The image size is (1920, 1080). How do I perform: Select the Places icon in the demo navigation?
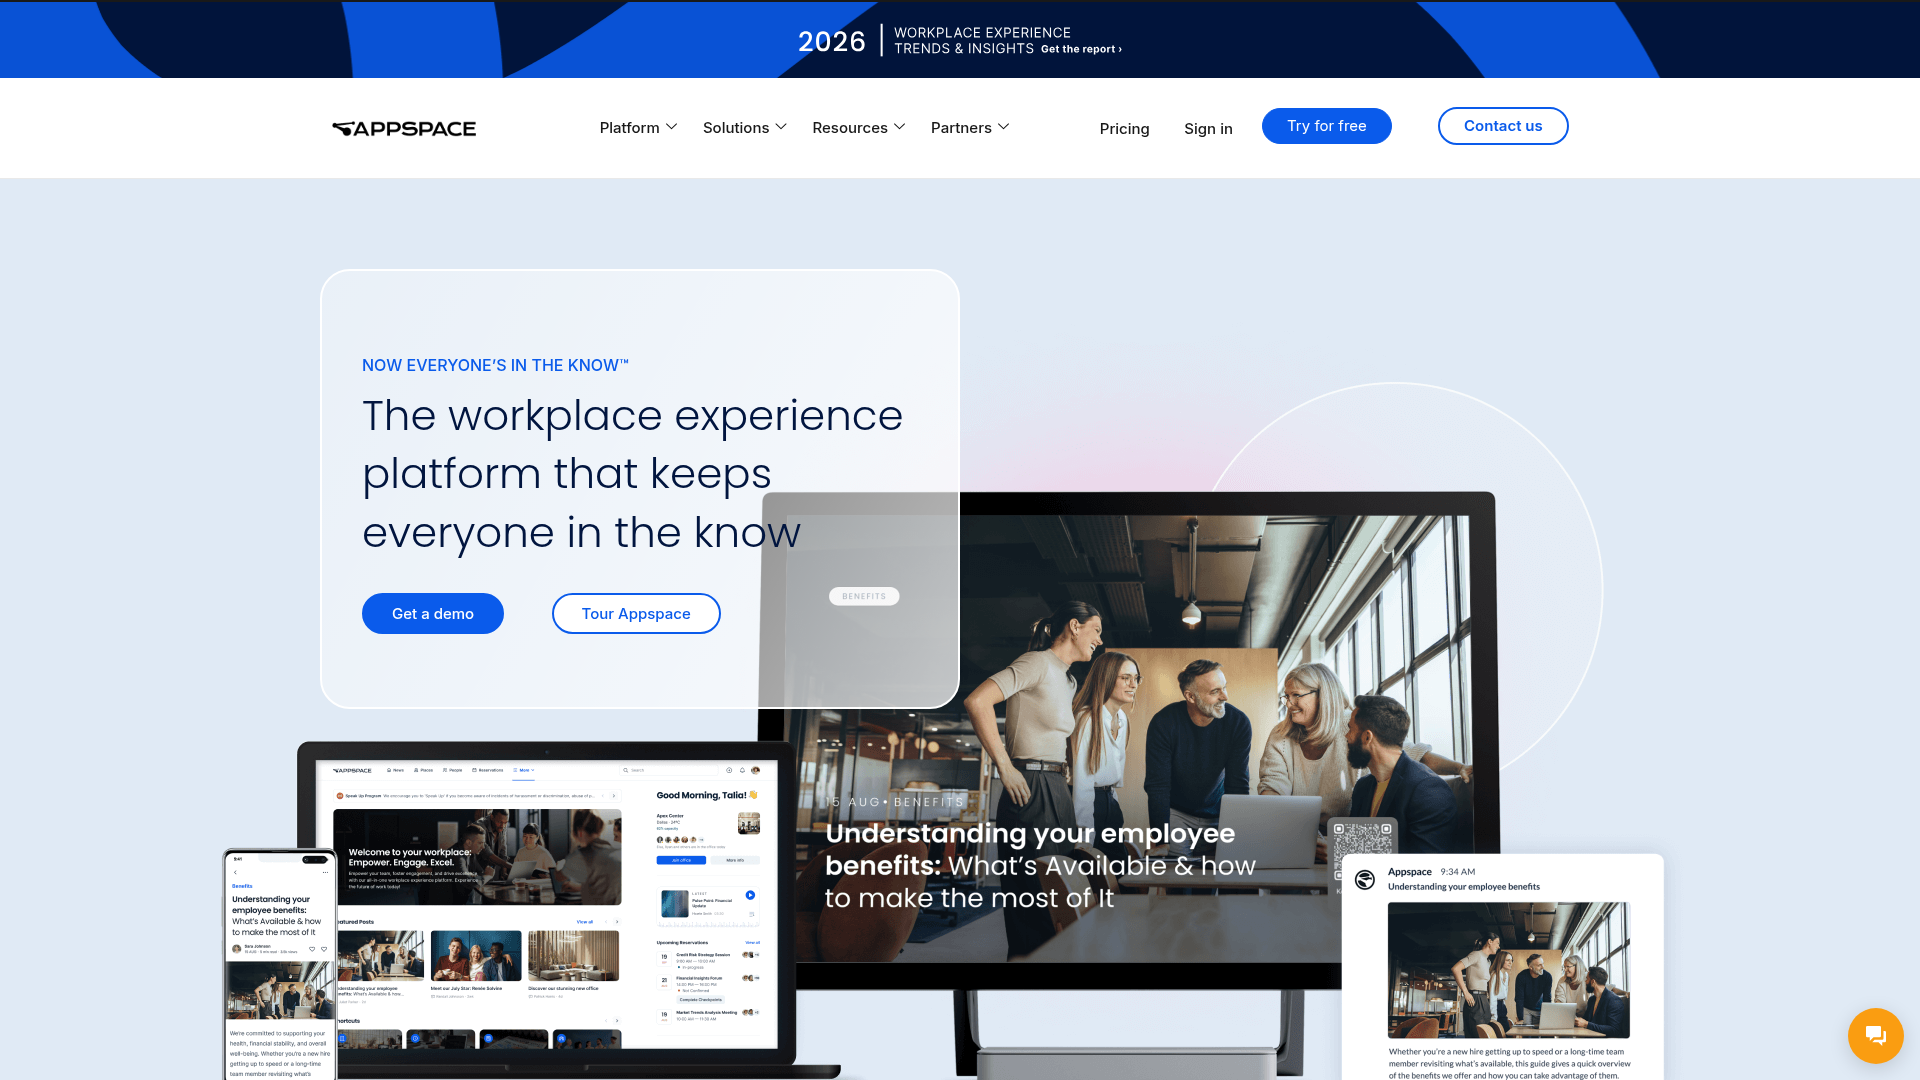click(416, 770)
